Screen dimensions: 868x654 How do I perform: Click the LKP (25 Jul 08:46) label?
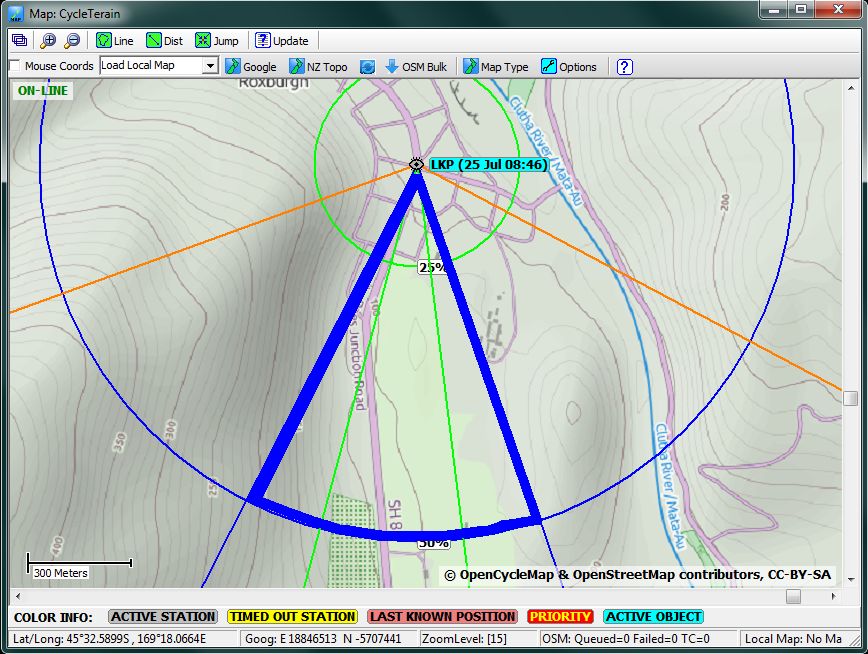click(489, 164)
